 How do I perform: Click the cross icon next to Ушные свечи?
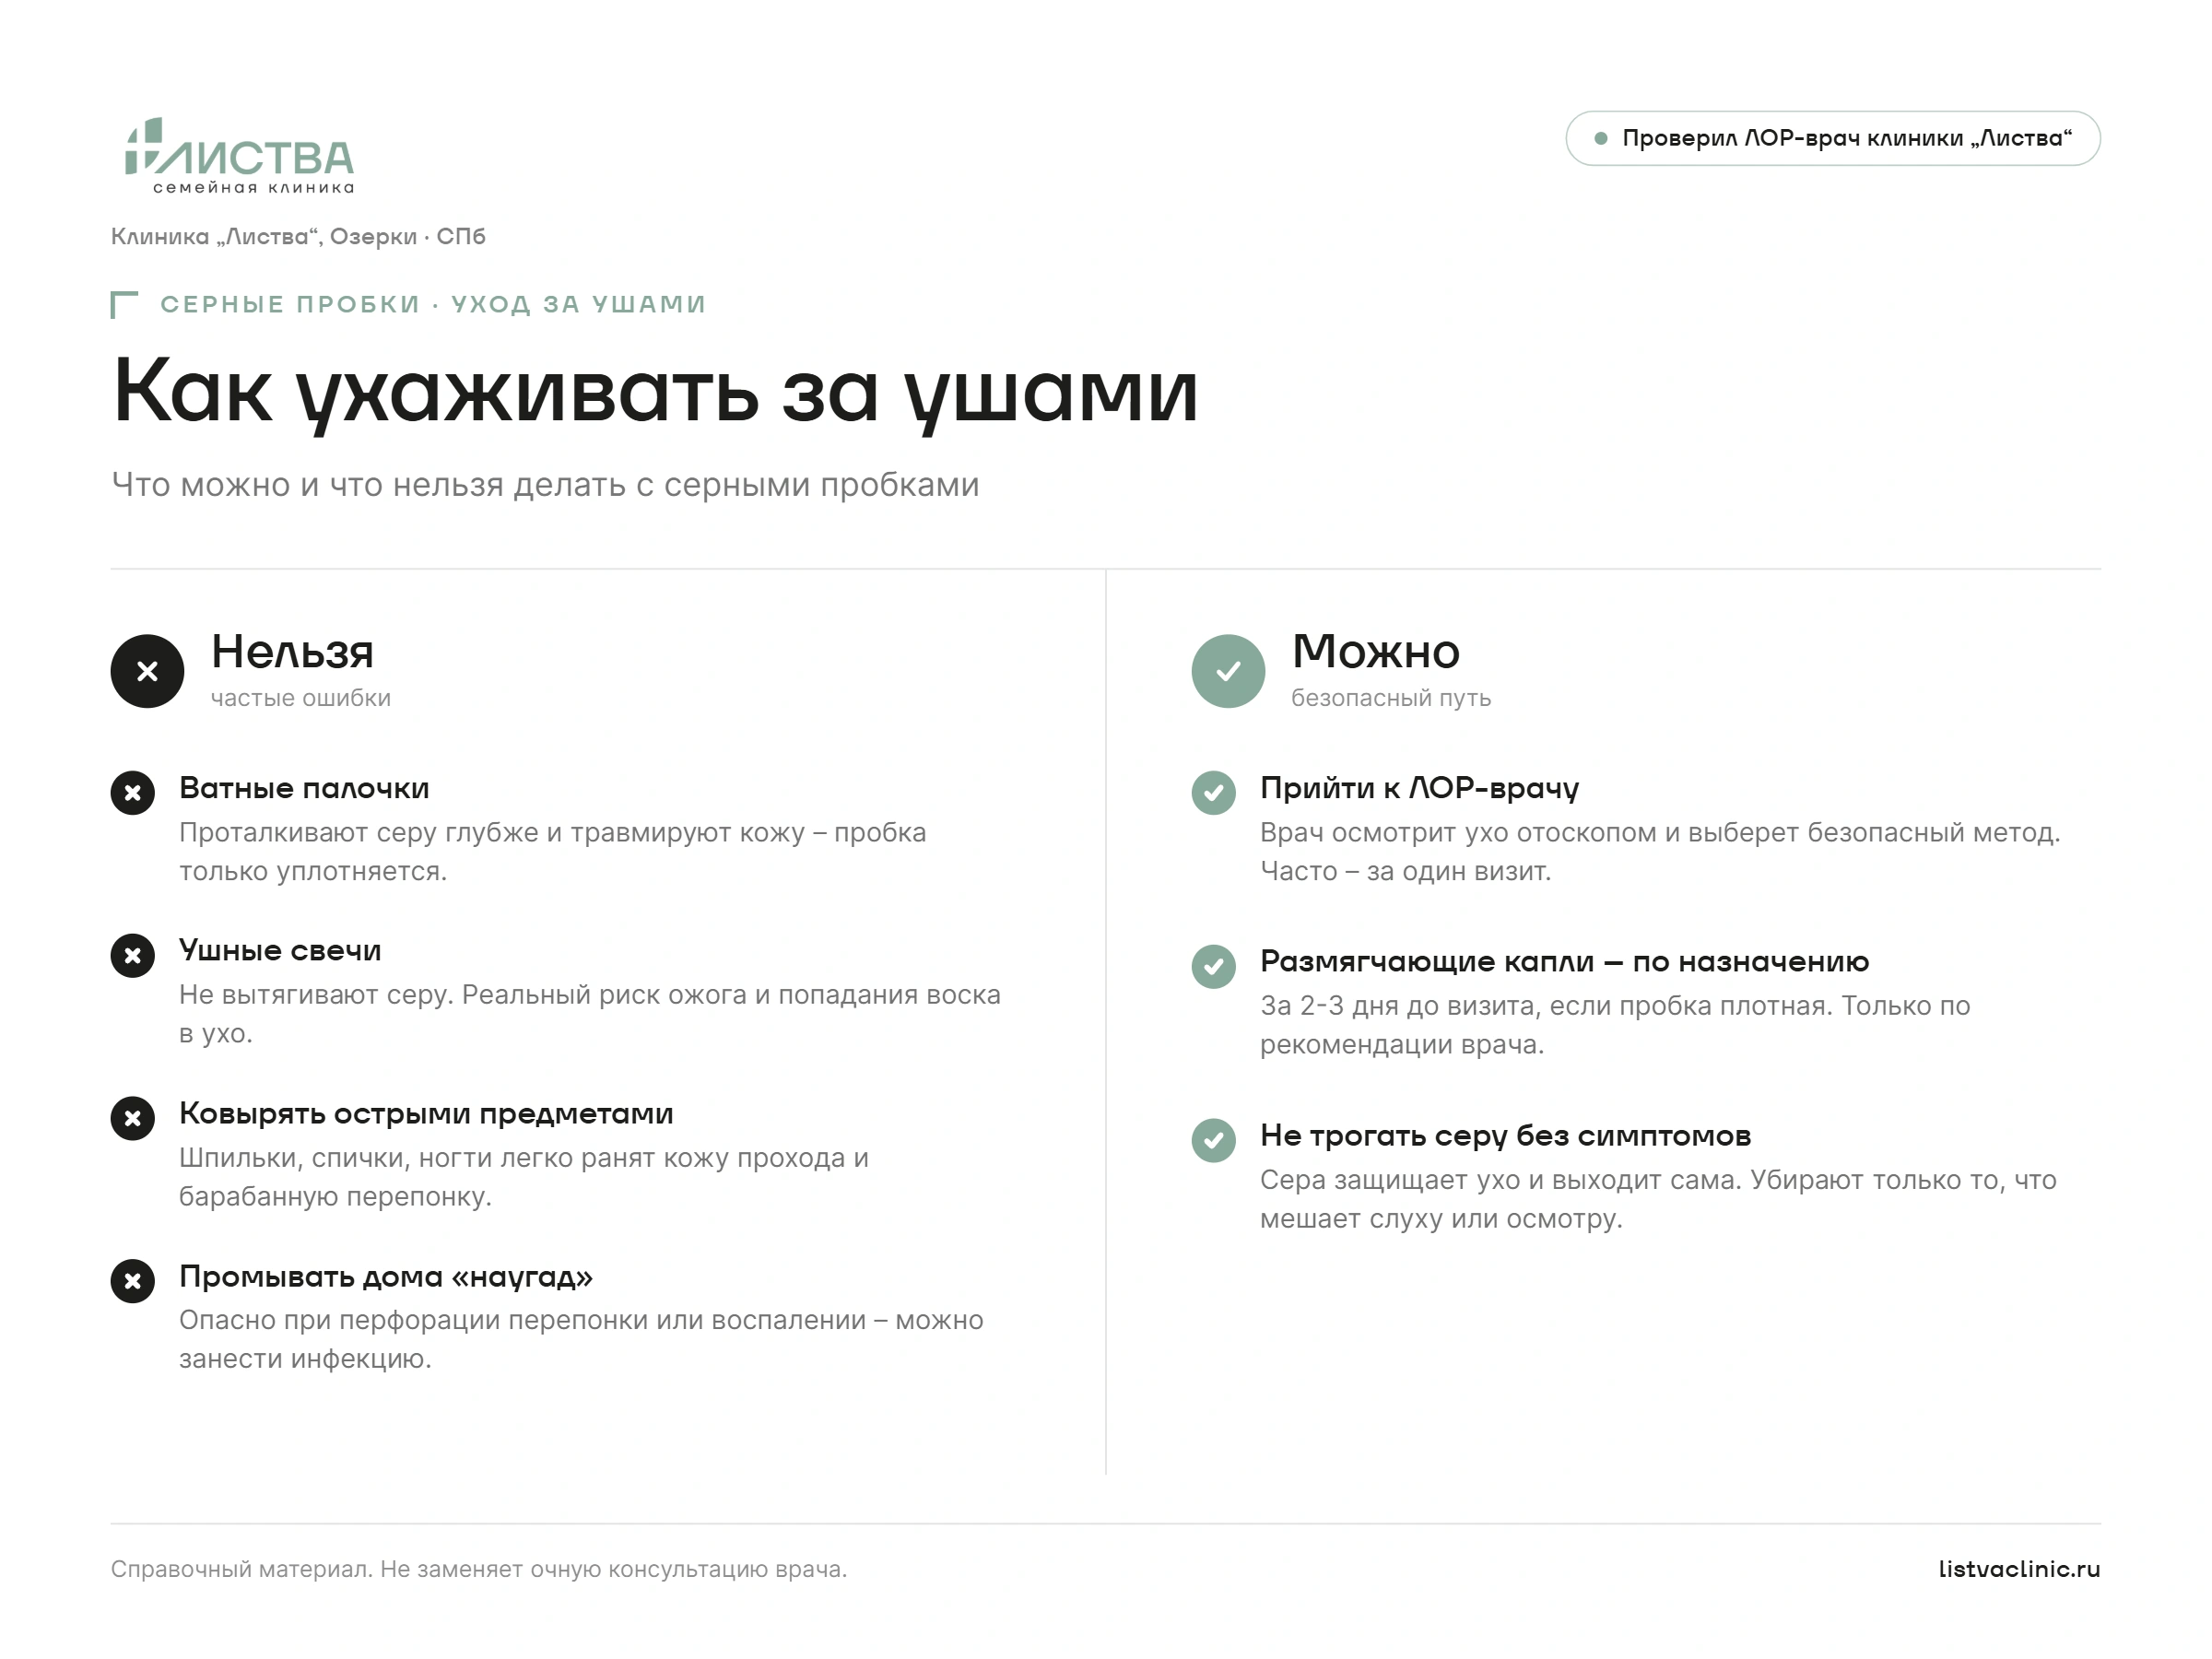pos(132,956)
